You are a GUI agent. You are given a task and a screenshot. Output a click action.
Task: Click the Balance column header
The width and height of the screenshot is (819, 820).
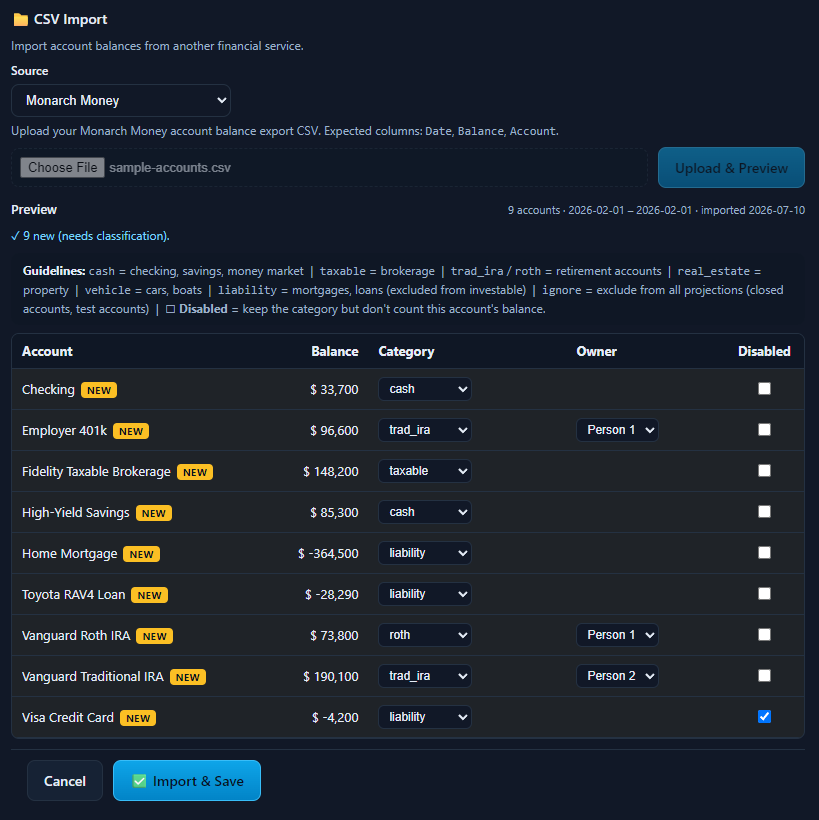click(x=335, y=351)
